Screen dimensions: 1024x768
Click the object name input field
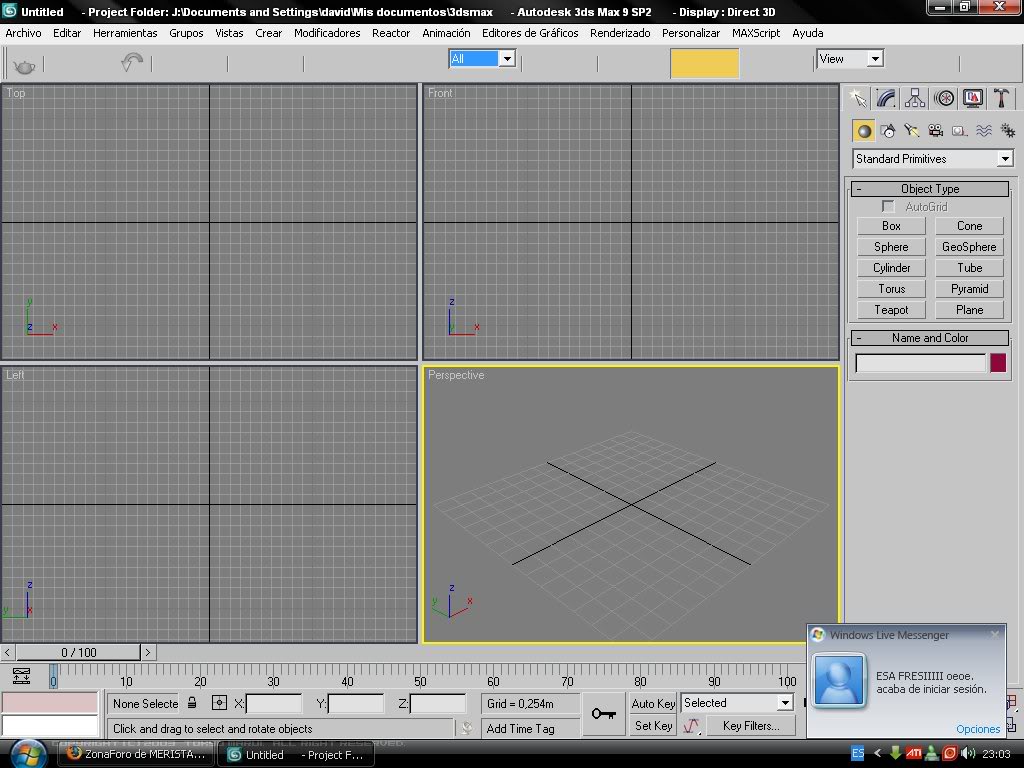click(x=920, y=362)
